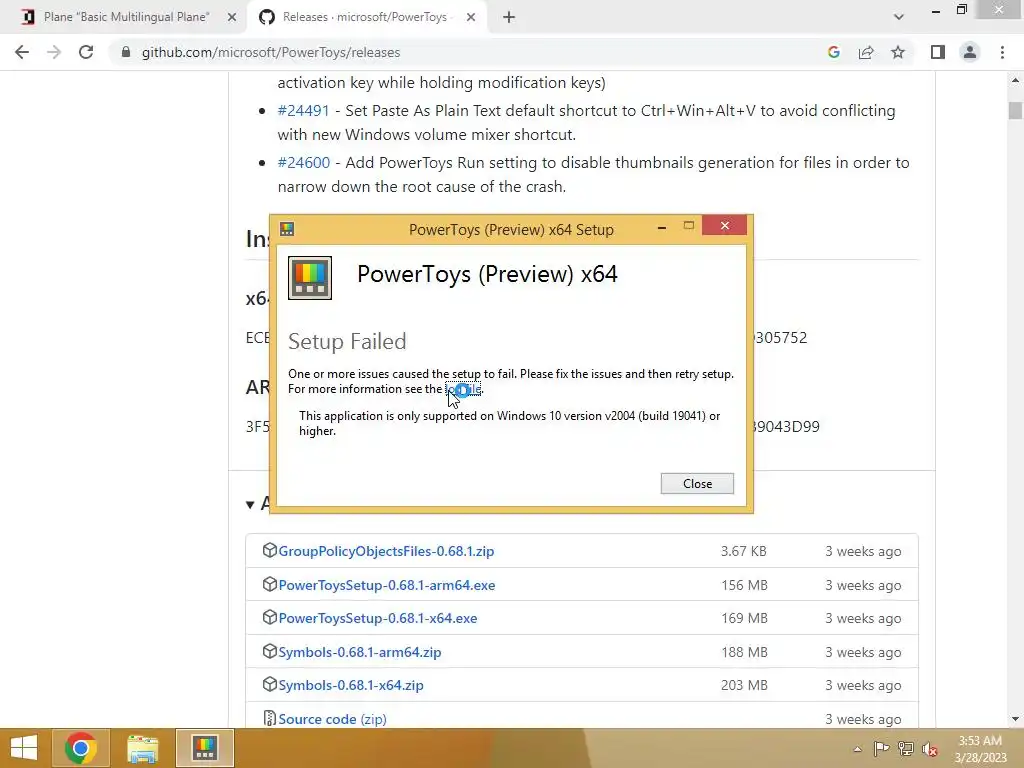Click PowerToys setup taskbar icon

click(204, 748)
